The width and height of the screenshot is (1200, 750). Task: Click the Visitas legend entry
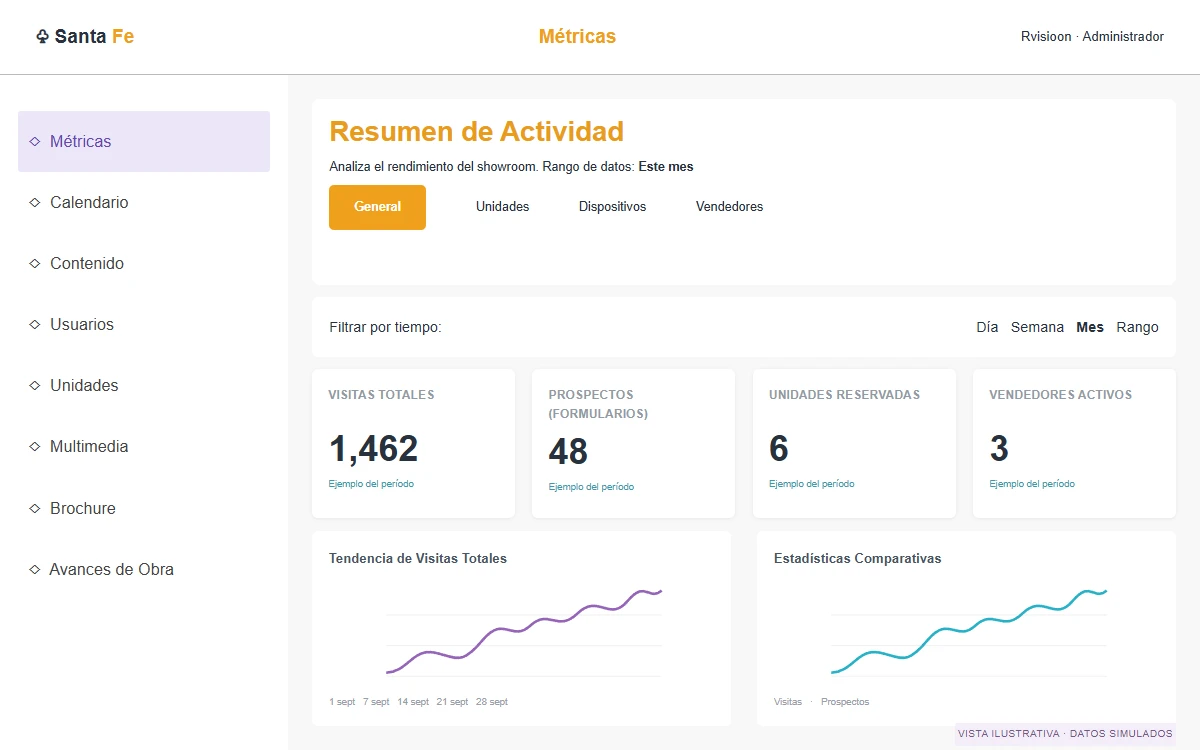(x=788, y=702)
